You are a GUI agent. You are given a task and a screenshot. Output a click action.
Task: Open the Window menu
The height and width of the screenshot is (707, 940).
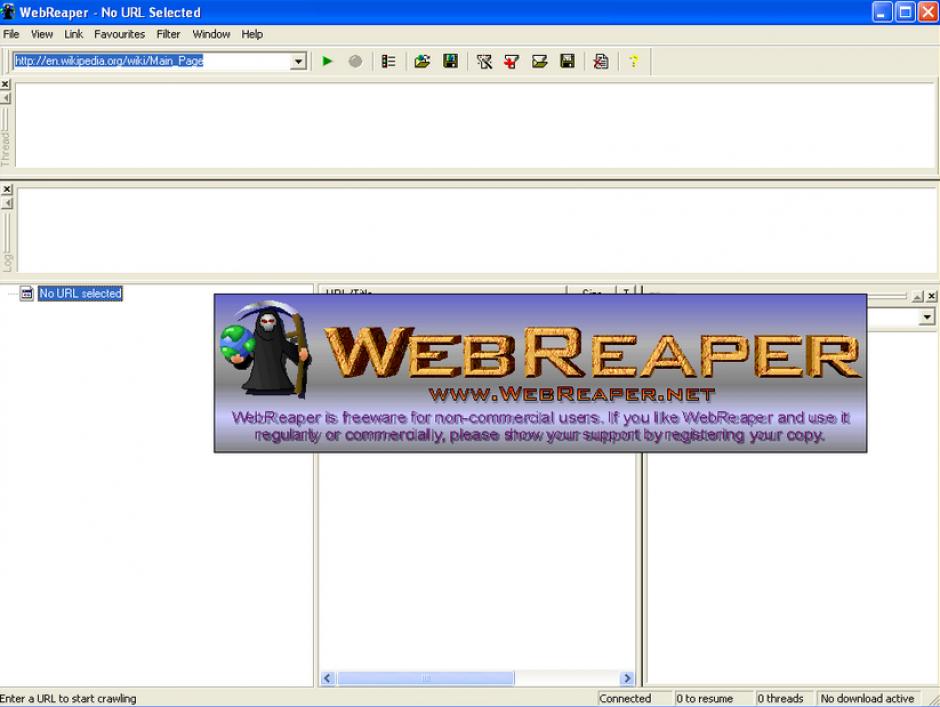click(x=211, y=34)
